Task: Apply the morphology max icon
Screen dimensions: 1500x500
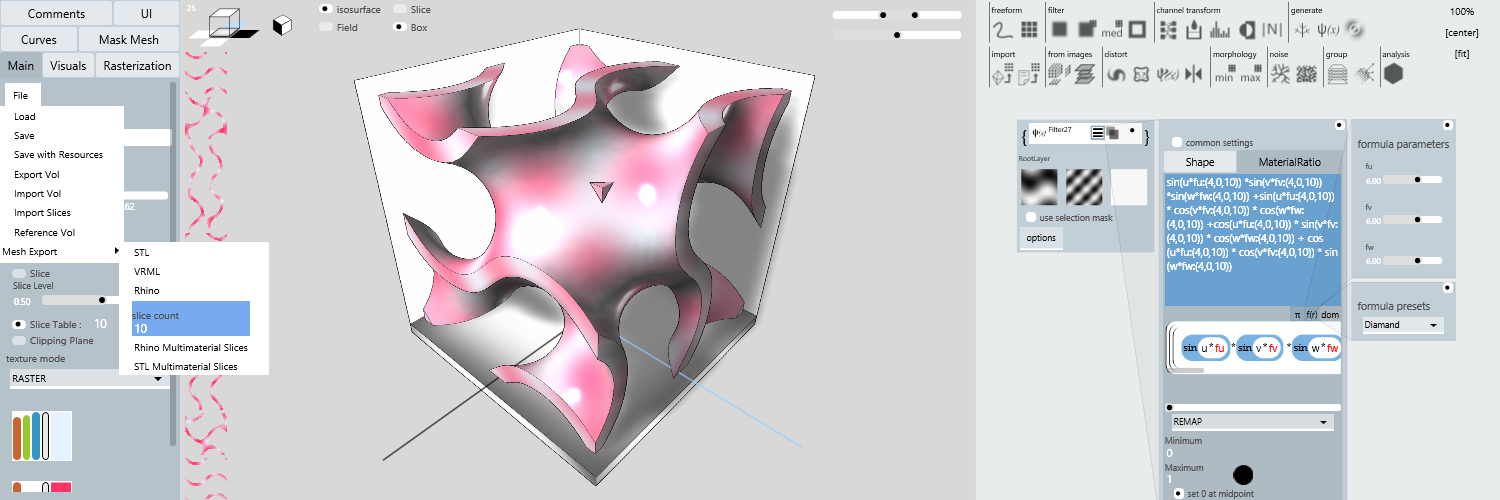Action: click(x=1250, y=75)
